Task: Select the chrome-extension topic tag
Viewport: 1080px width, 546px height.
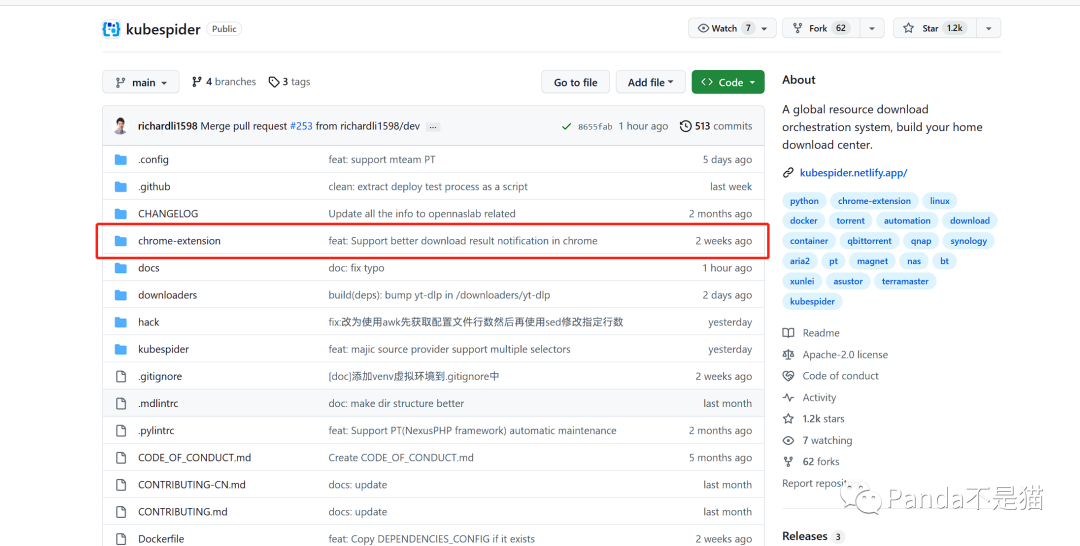Action: point(874,201)
